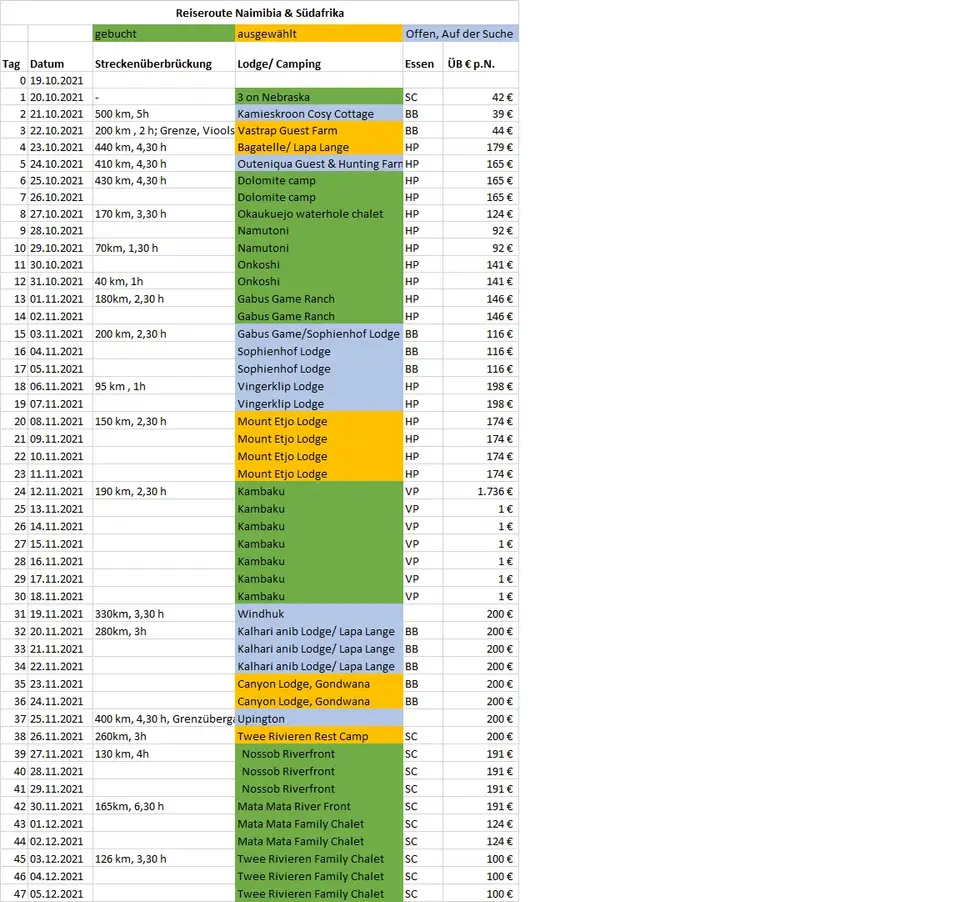Click 'Sophienhof Lodge' on 04.11.2021

(319, 351)
